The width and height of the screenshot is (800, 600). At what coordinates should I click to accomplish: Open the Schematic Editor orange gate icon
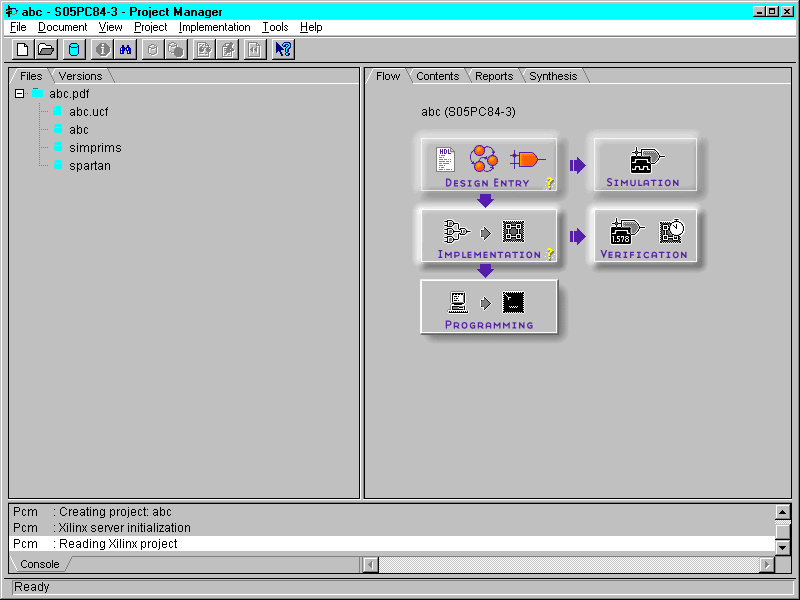pyautogui.click(x=528, y=159)
